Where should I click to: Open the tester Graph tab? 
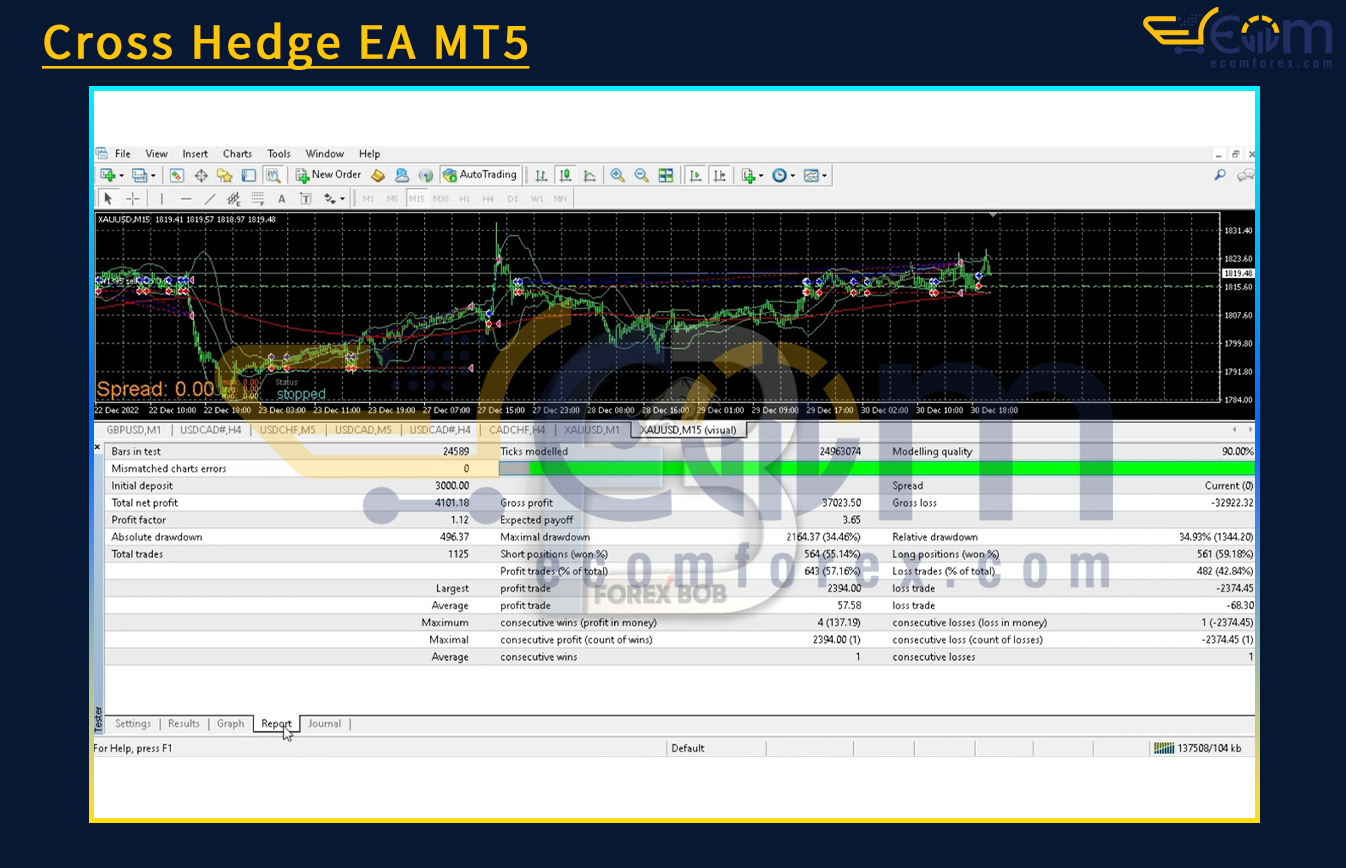231,724
